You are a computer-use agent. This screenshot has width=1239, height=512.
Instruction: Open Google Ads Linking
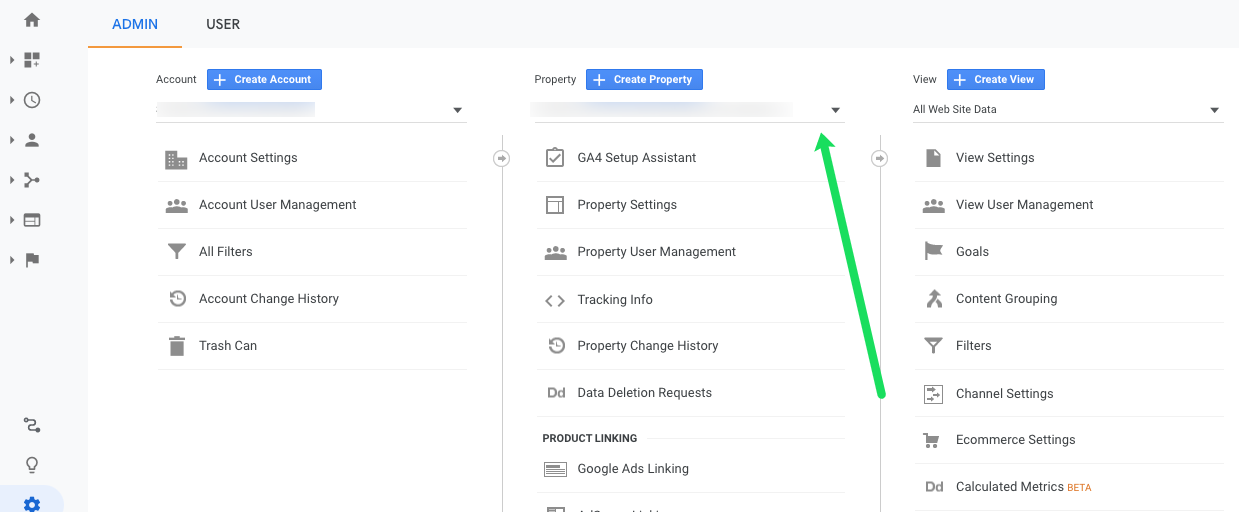click(x=632, y=469)
